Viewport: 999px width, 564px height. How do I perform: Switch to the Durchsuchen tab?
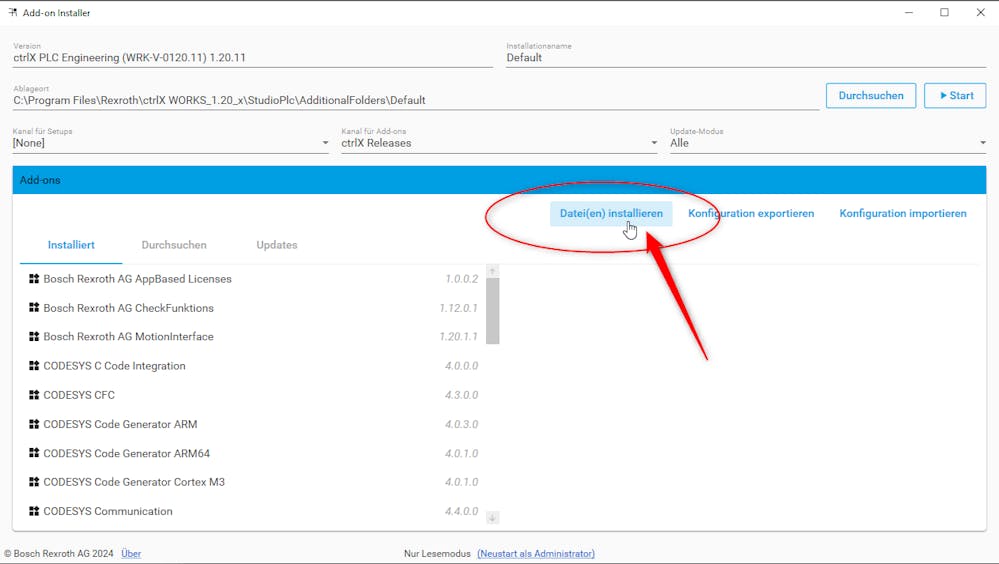(x=174, y=245)
